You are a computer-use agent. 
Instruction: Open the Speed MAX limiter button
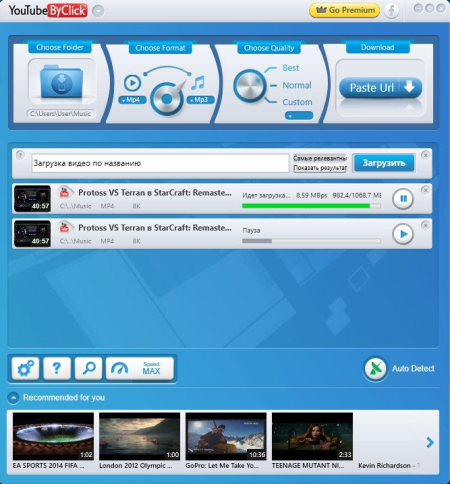[140, 368]
